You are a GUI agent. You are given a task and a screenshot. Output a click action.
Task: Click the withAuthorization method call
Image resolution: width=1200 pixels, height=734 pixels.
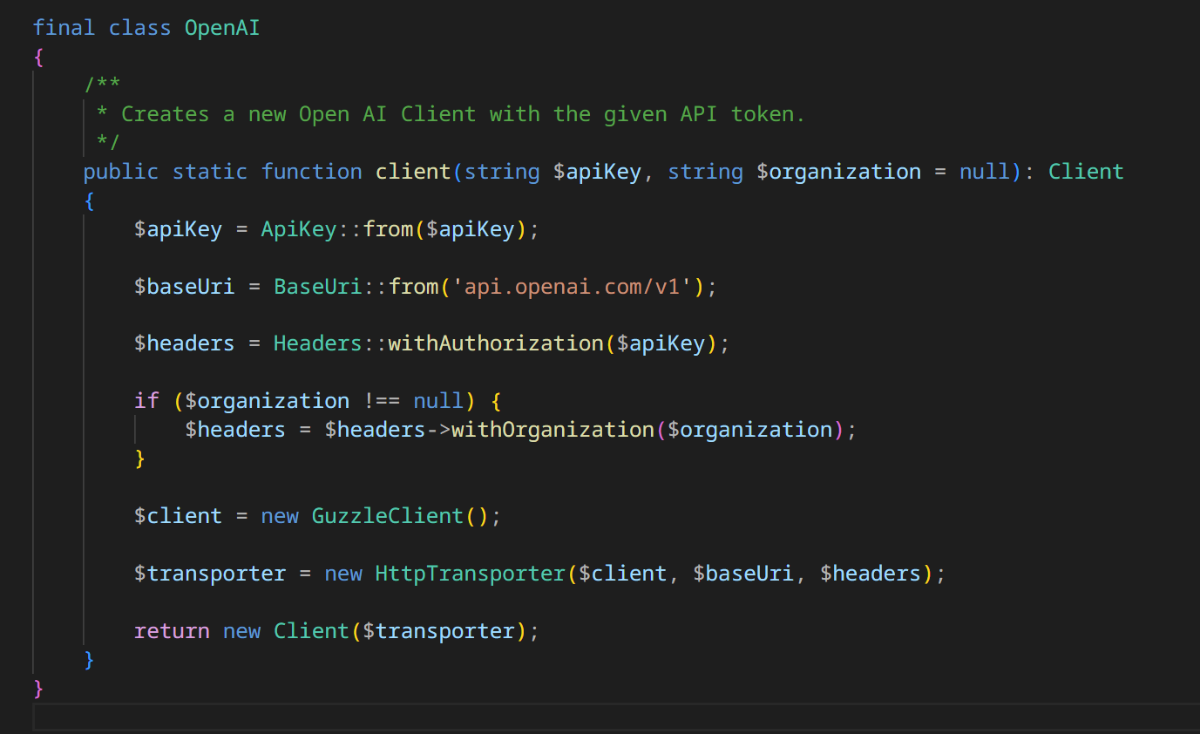pyautogui.click(x=495, y=344)
